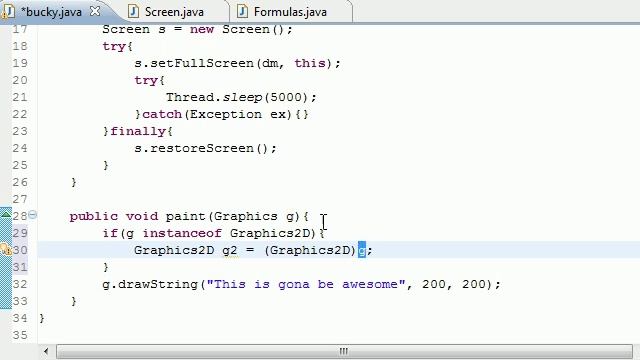Click the variable 'g2' on line 30
The image size is (640, 360).
click(230, 250)
